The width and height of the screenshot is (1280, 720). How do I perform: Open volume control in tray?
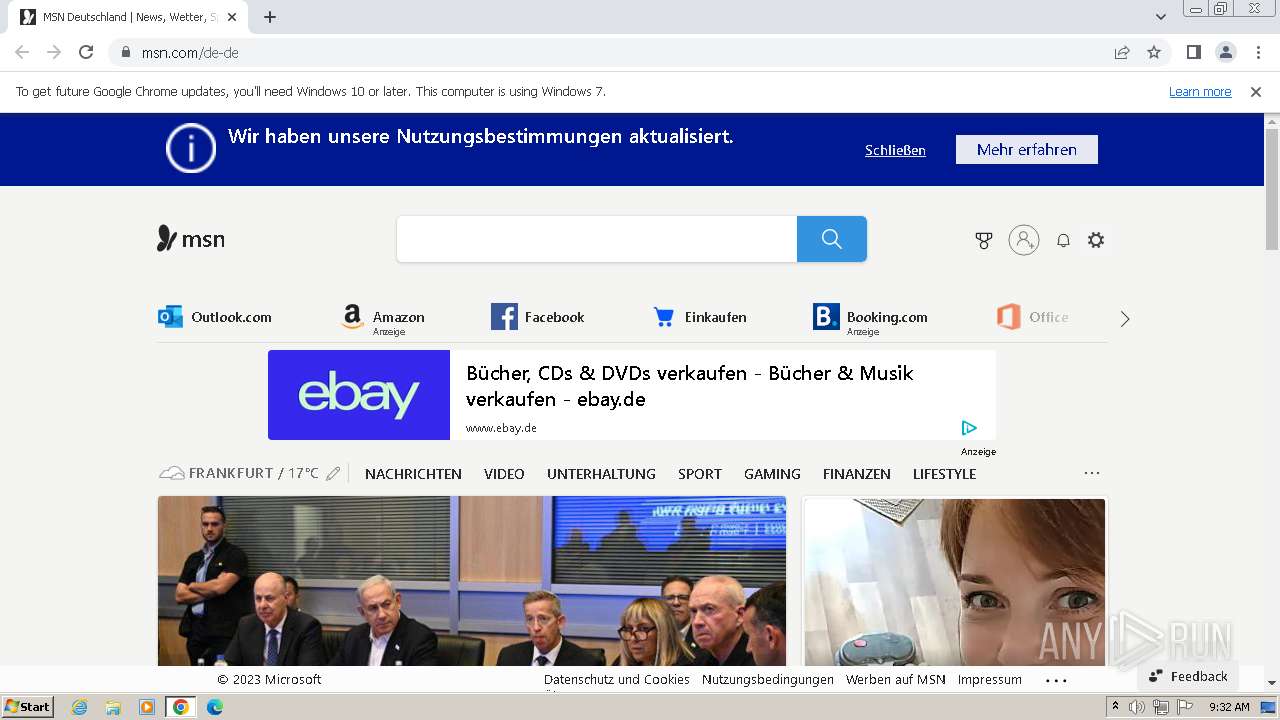[x=1137, y=707]
